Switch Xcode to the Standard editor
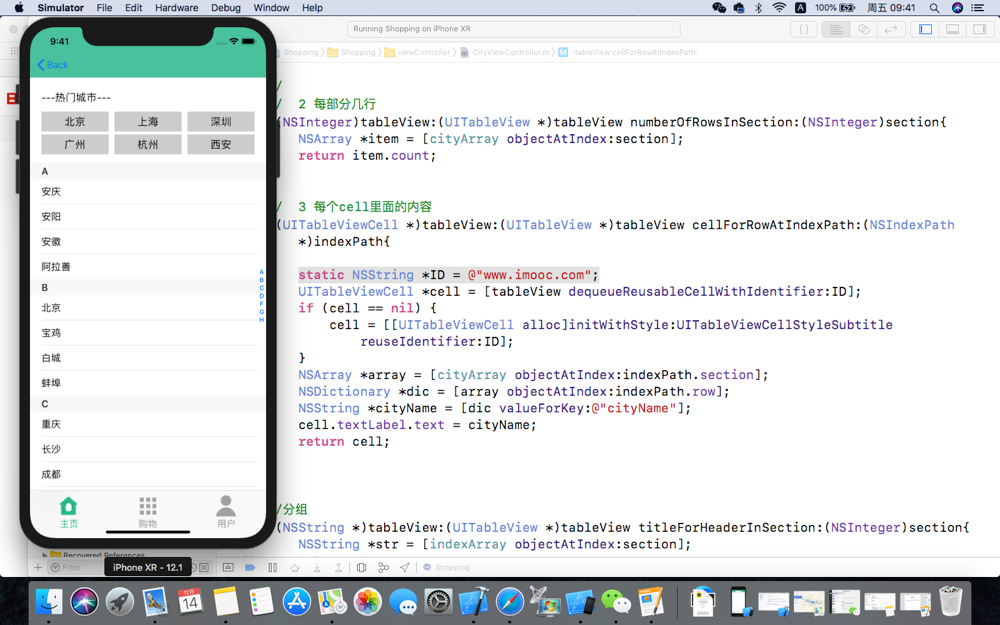Screen dimensions: 1000x625 tap(836, 29)
